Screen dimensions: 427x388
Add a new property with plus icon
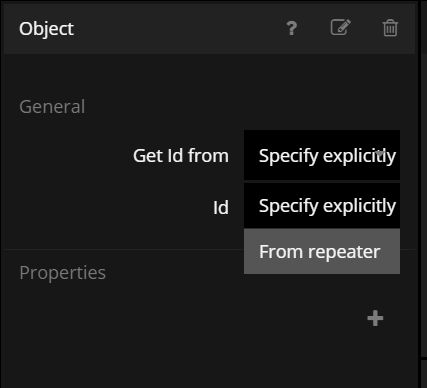point(375,318)
